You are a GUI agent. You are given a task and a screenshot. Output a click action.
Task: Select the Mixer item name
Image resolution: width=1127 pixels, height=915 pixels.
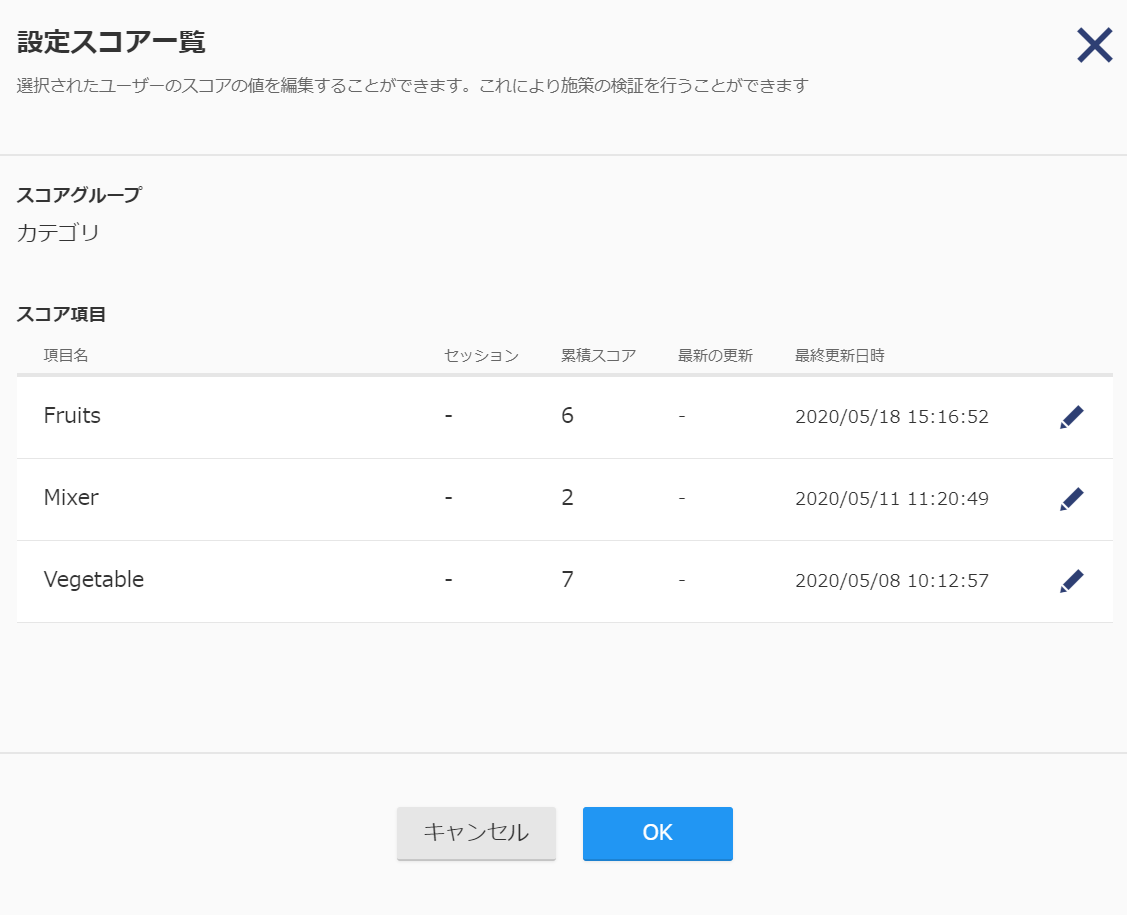pos(71,497)
